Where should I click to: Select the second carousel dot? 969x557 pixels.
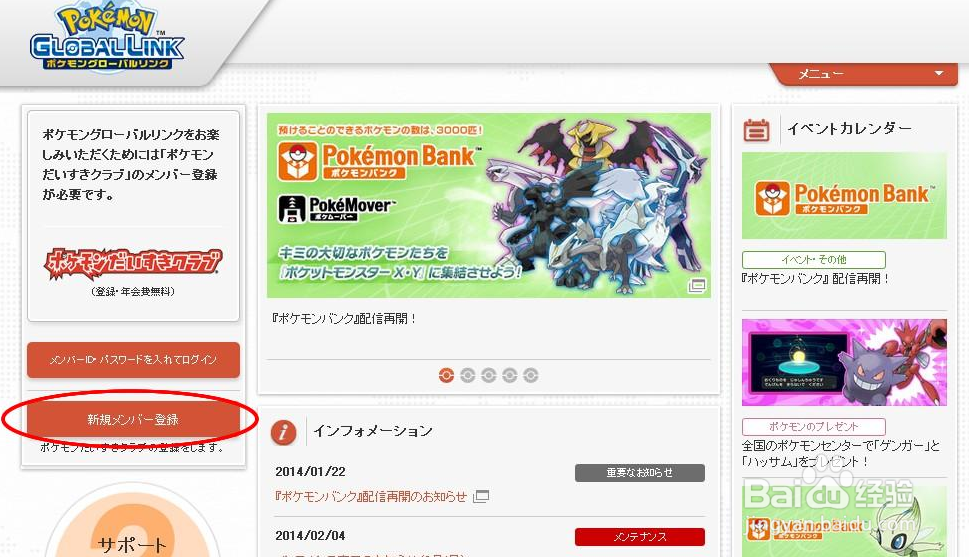tap(468, 375)
